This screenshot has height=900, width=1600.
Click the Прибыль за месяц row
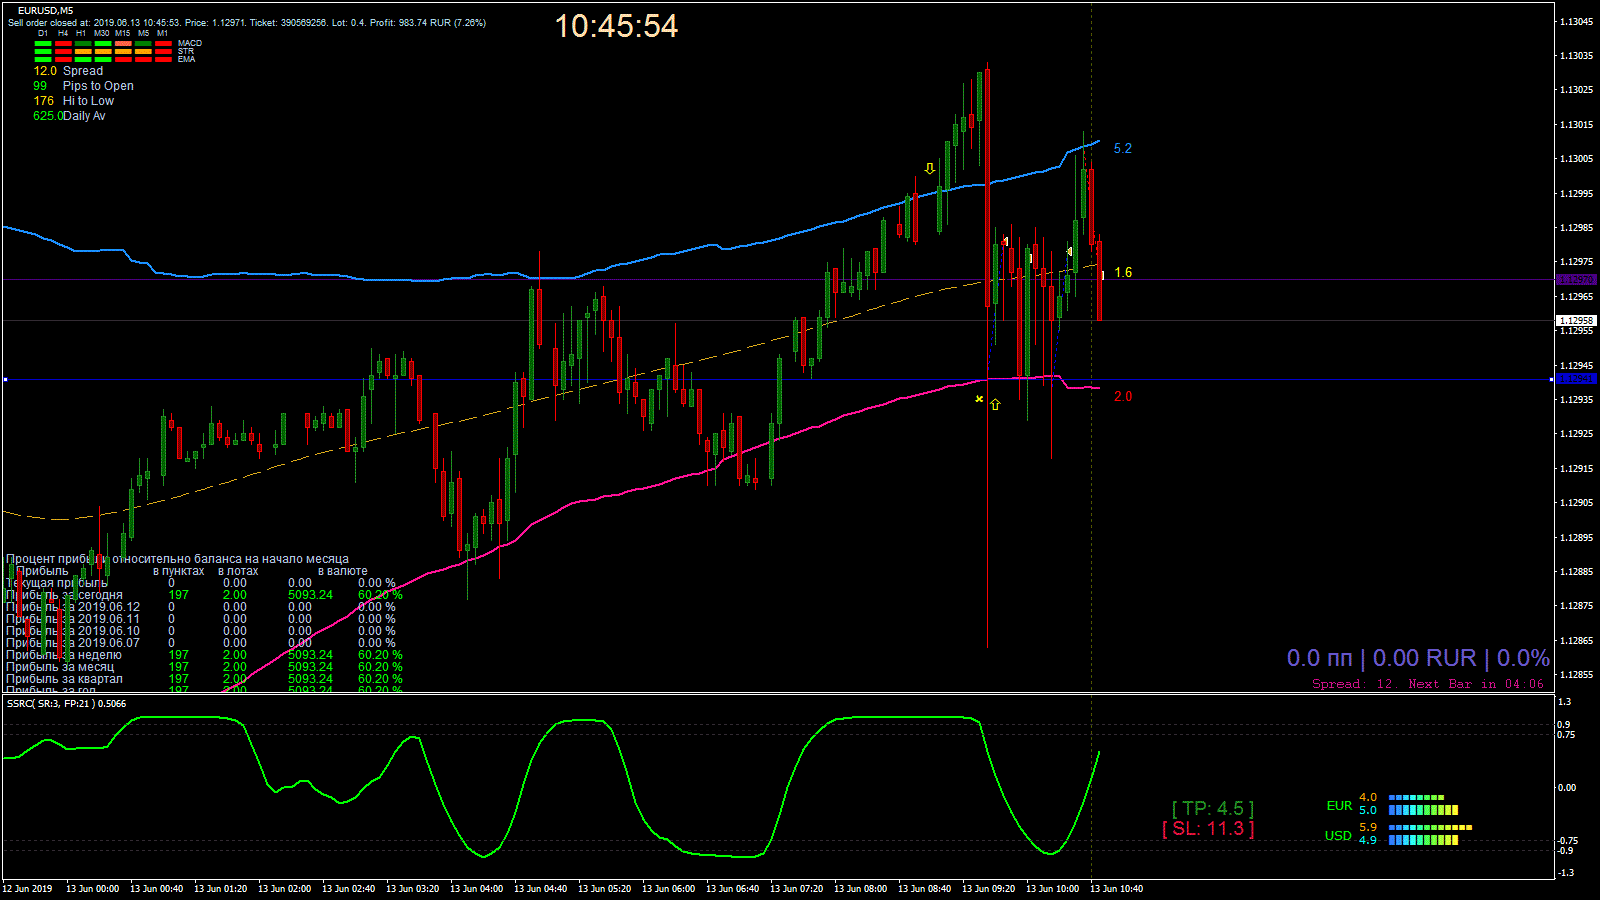[204, 667]
